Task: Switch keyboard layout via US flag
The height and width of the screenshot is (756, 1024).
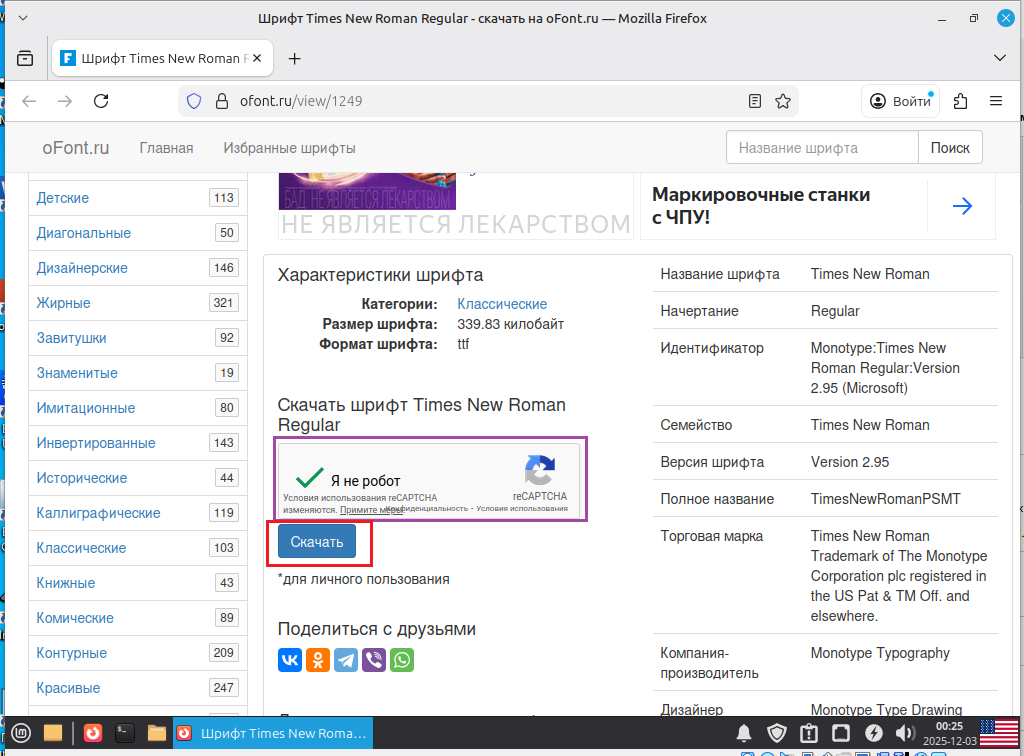Action: [999, 733]
